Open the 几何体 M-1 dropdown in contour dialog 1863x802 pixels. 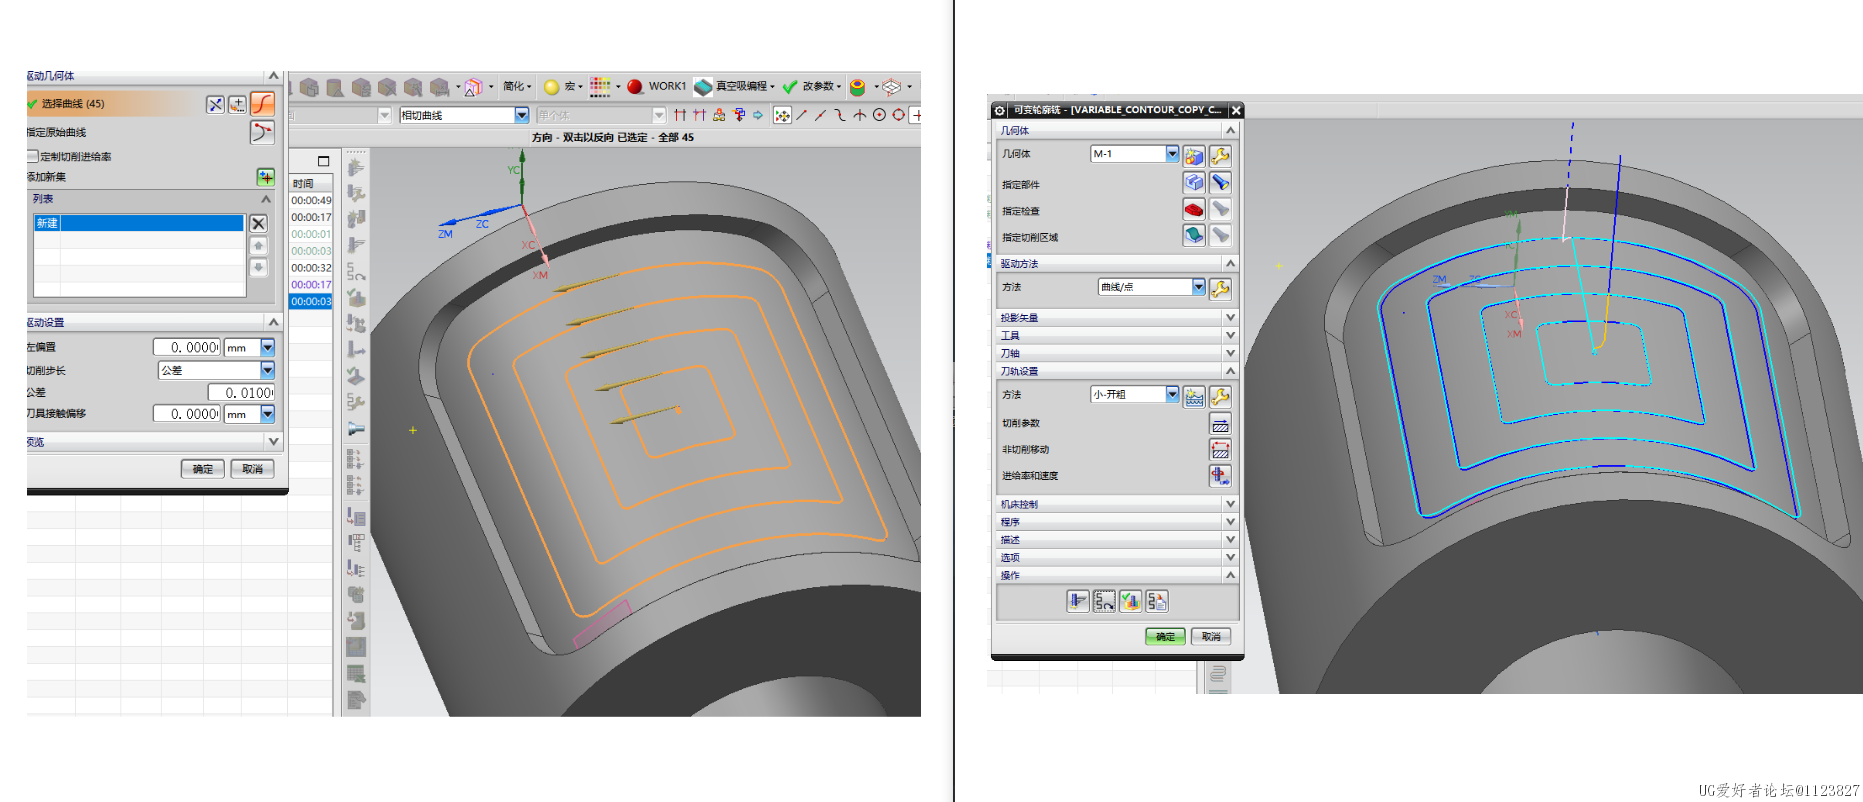(1172, 153)
